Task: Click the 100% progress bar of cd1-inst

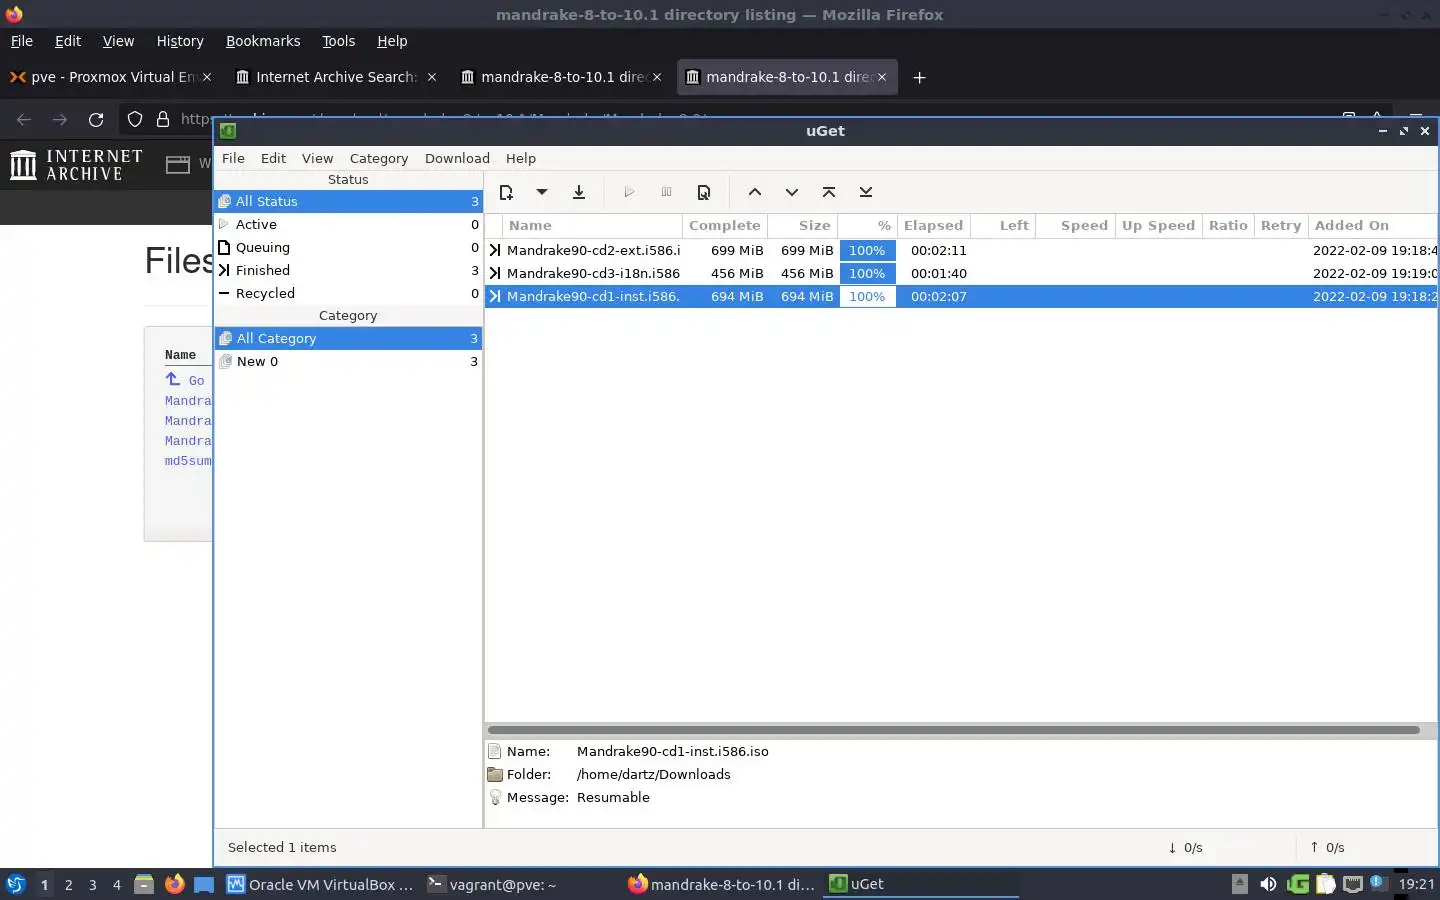Action: click(x=867, y=296)
